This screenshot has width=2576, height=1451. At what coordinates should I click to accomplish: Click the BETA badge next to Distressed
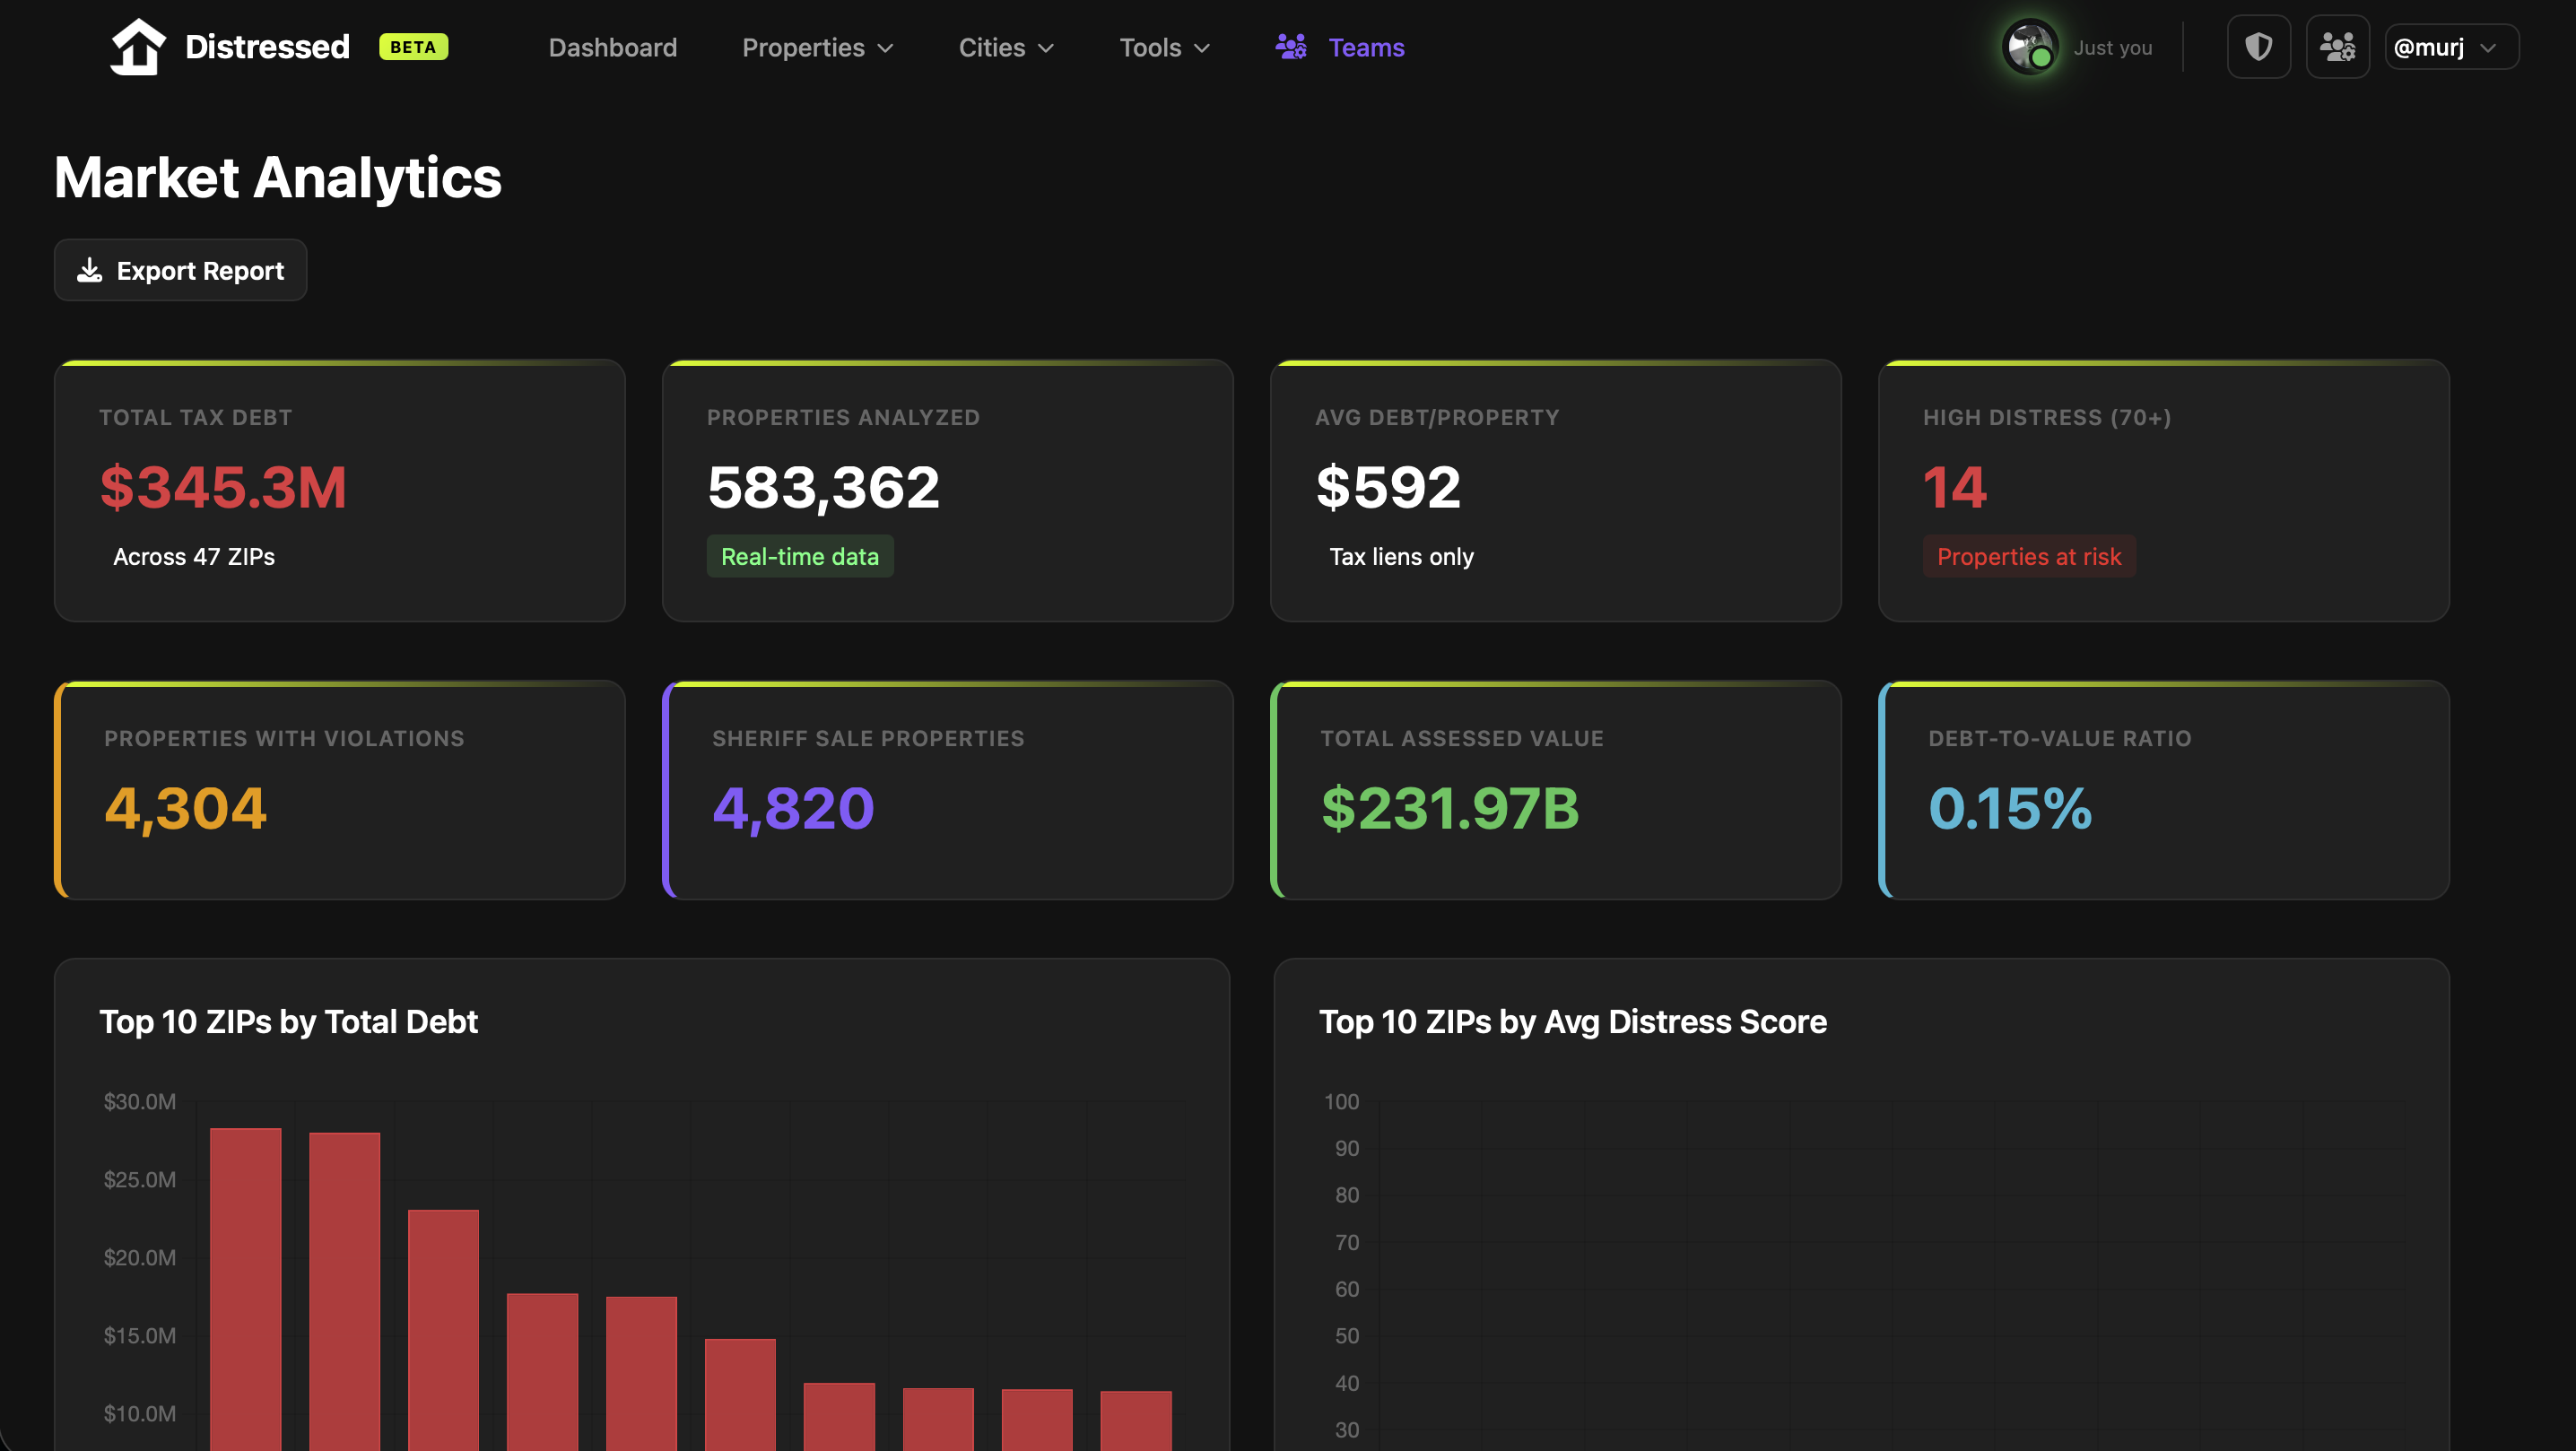[x=413, y=46]
